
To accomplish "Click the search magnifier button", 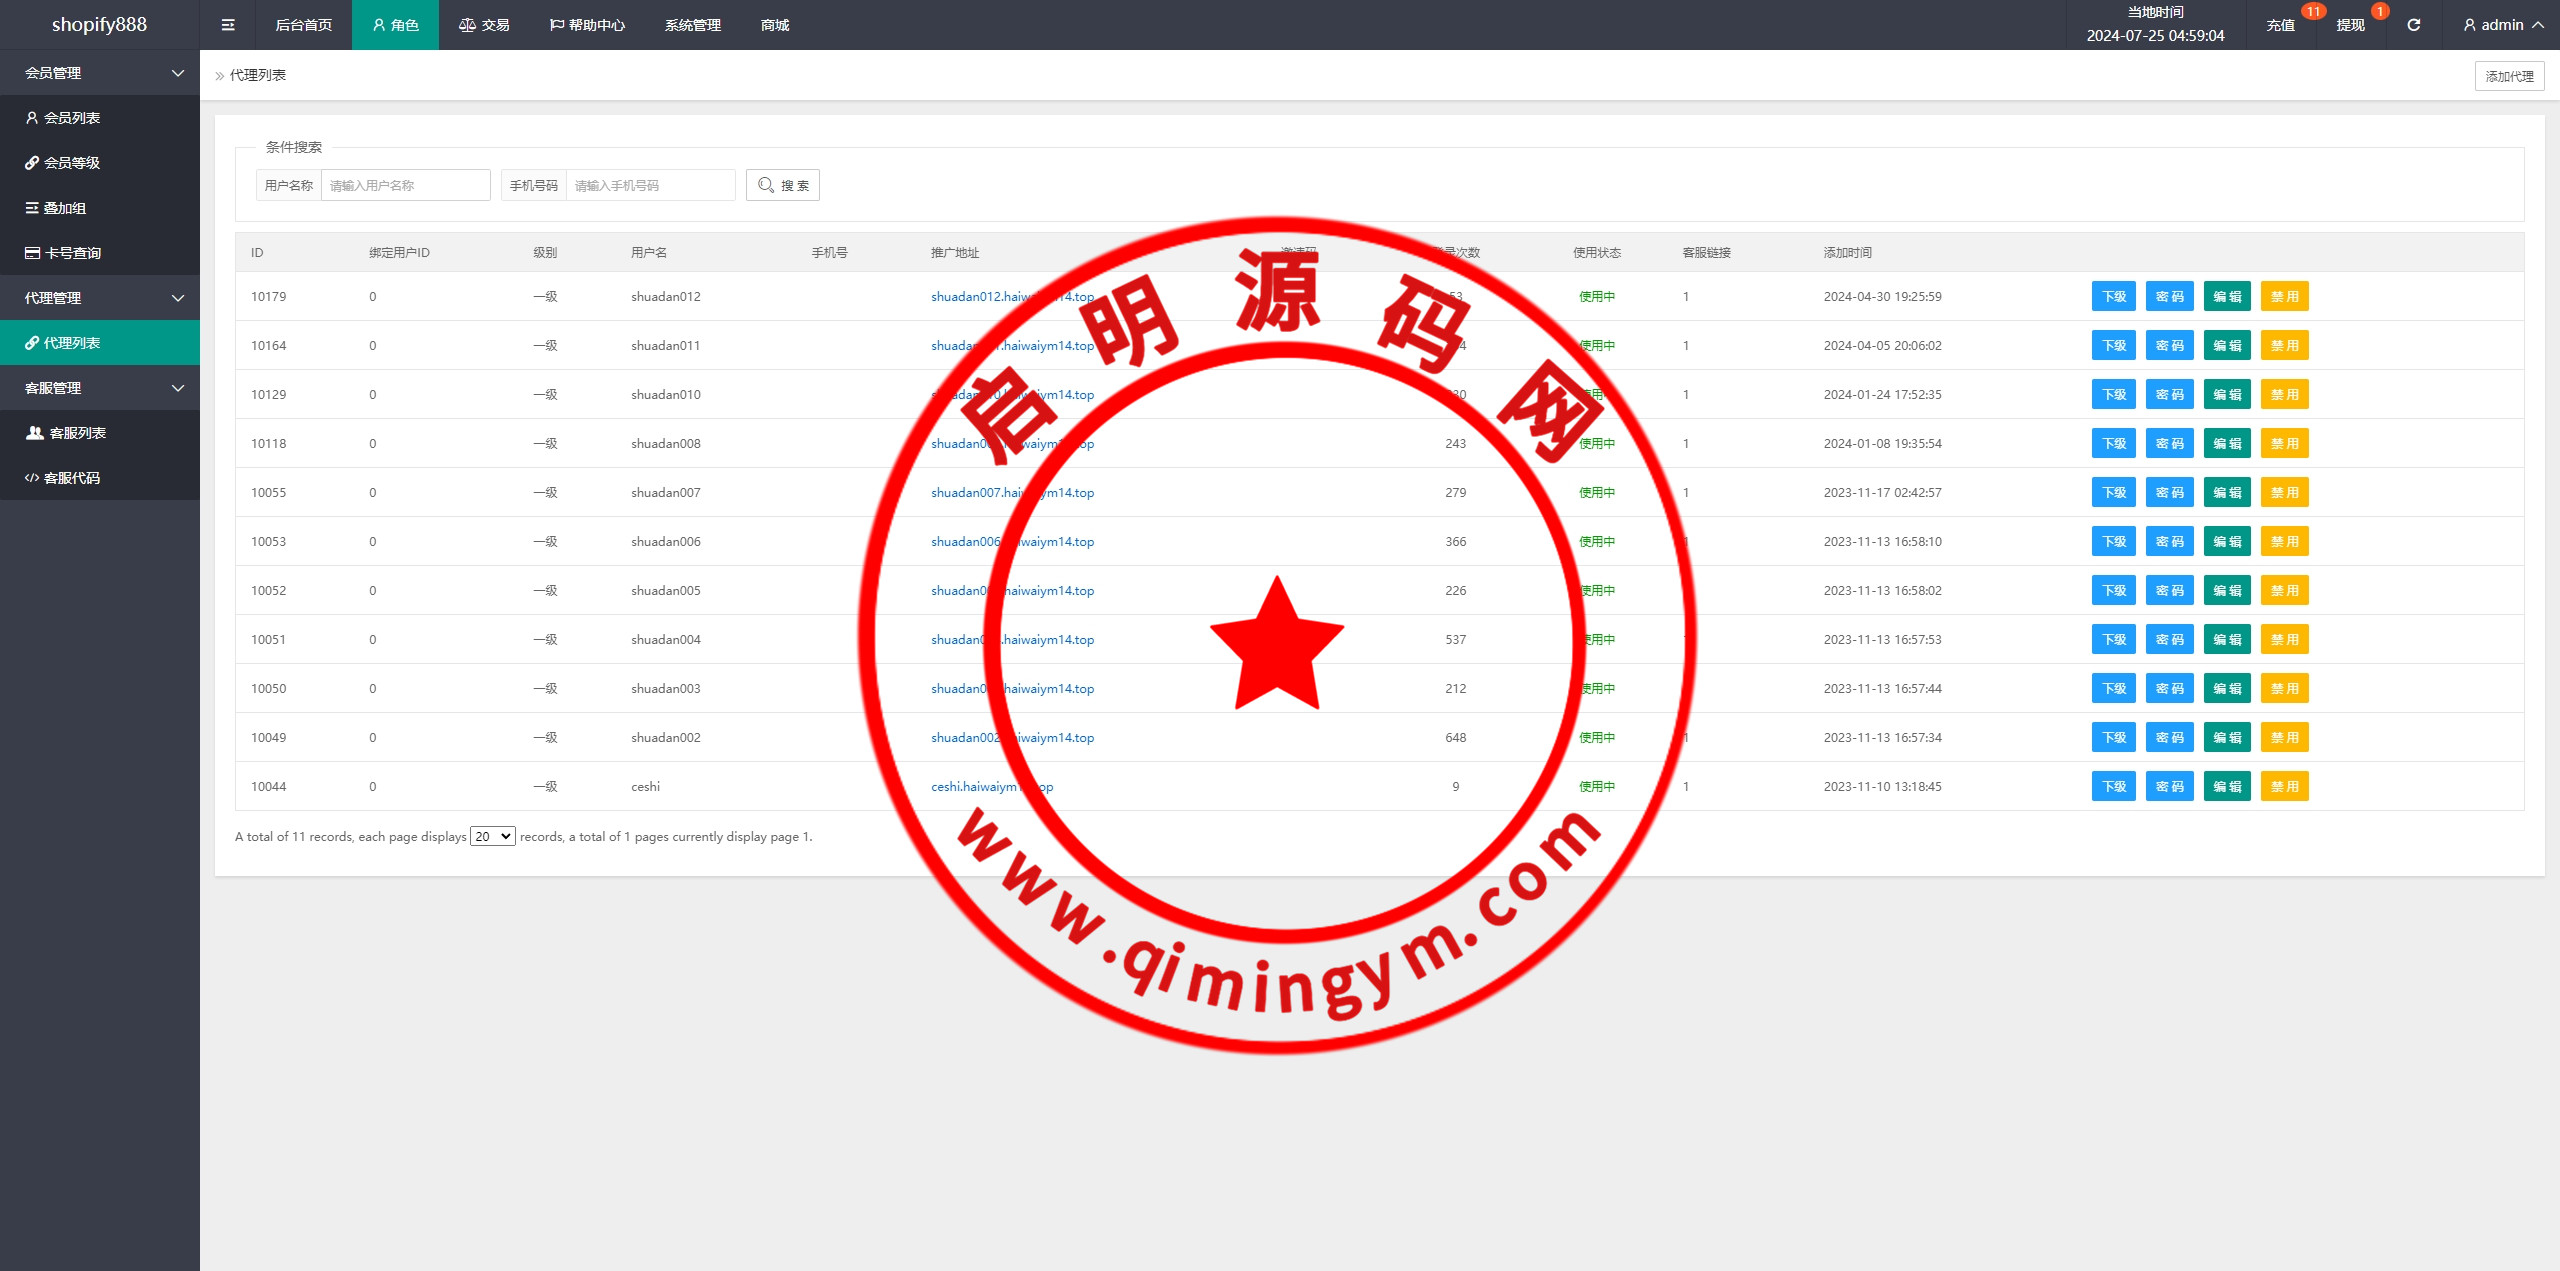I will click(x=782, y=185).
